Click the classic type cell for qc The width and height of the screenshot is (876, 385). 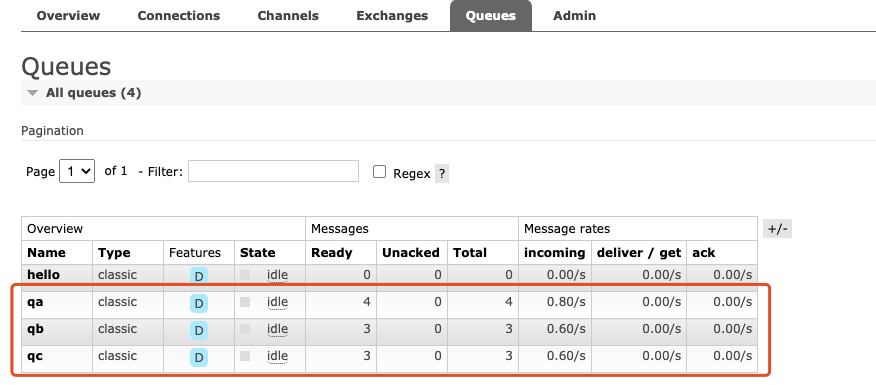click(x=117, y=356)
